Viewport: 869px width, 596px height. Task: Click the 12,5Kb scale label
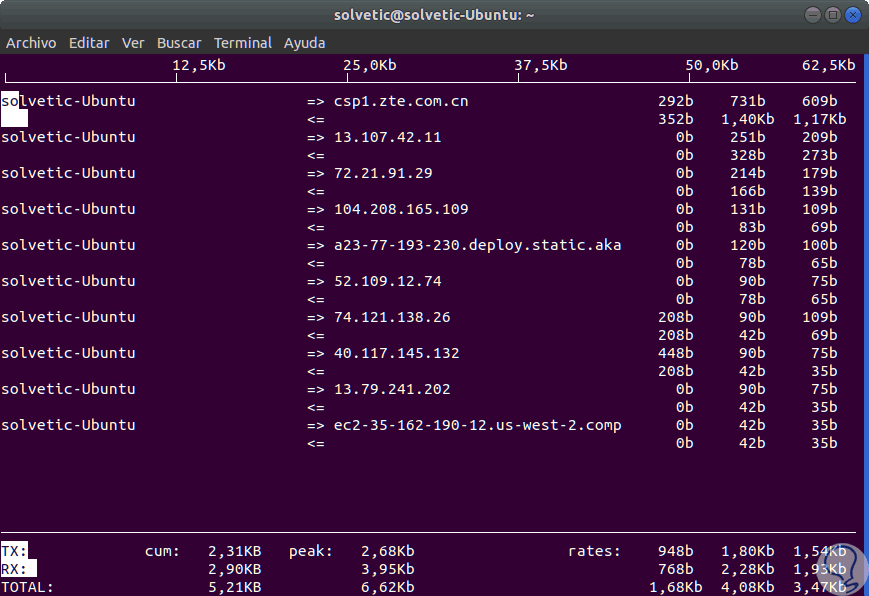(x=199, y=65)
